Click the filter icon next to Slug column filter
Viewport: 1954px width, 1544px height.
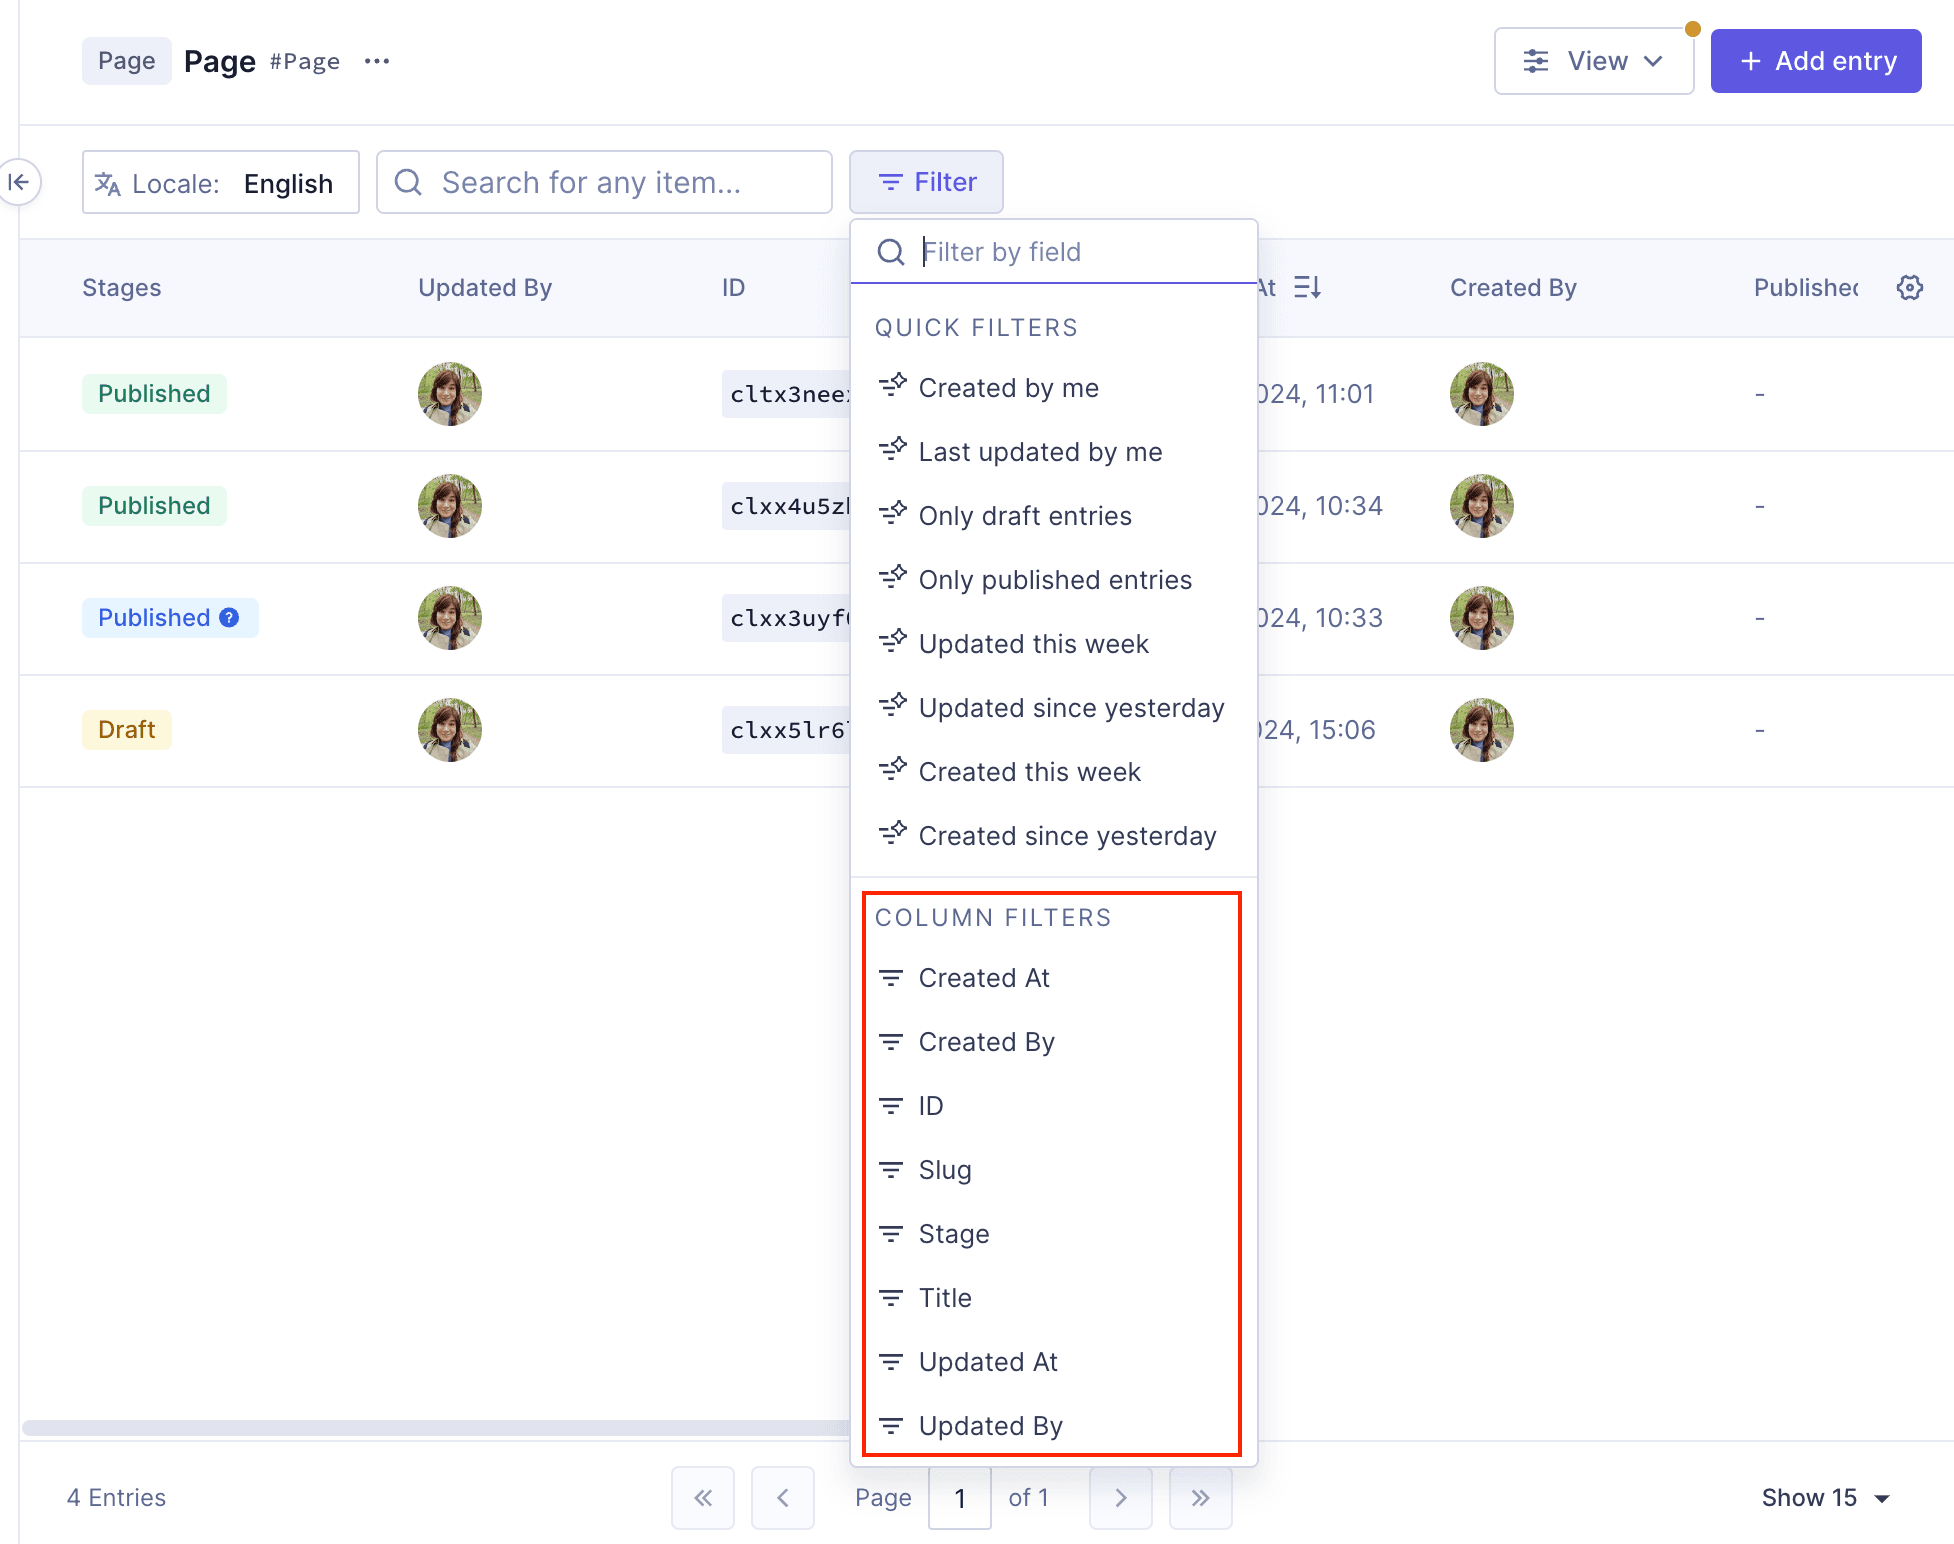(x=891, y=1169)
